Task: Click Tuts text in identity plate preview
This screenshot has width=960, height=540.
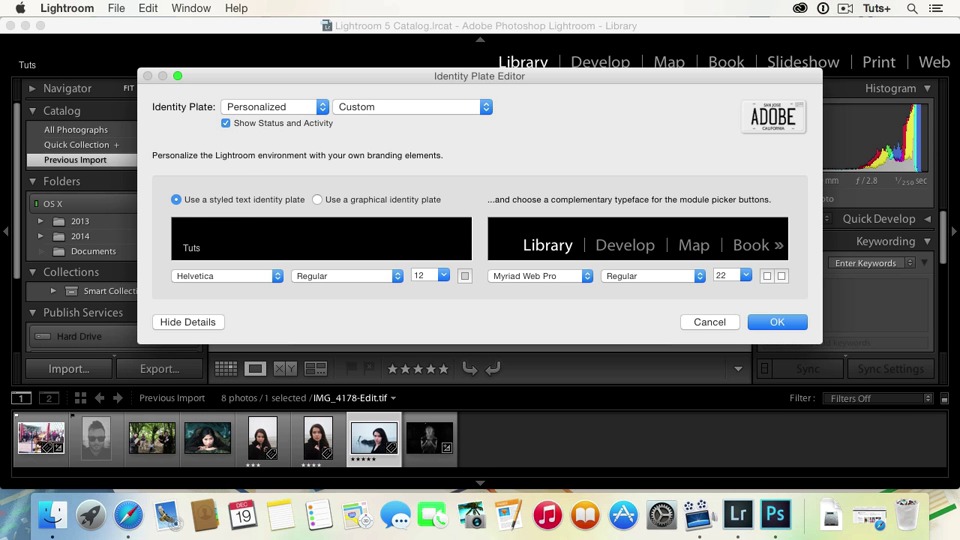Action: 191,248
